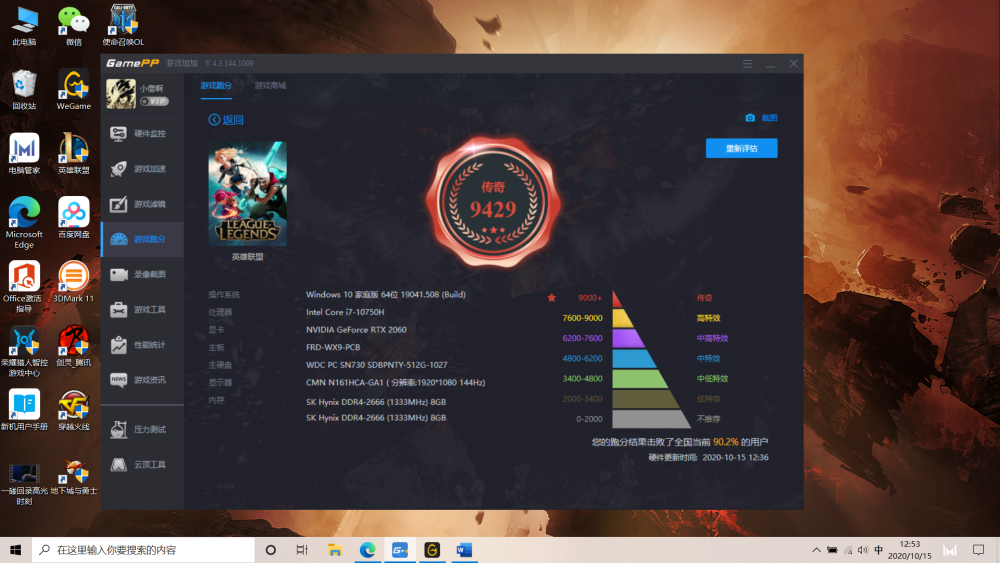
Task: Click the Windows 10 家庭版 OS text
Action: [x=386, y=295]
